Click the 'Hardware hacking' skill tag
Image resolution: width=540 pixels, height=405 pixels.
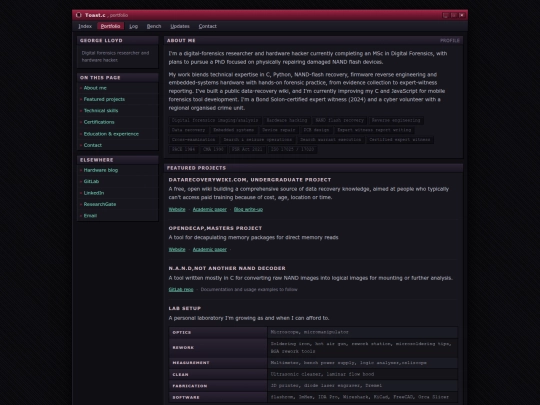coord(287,120)
